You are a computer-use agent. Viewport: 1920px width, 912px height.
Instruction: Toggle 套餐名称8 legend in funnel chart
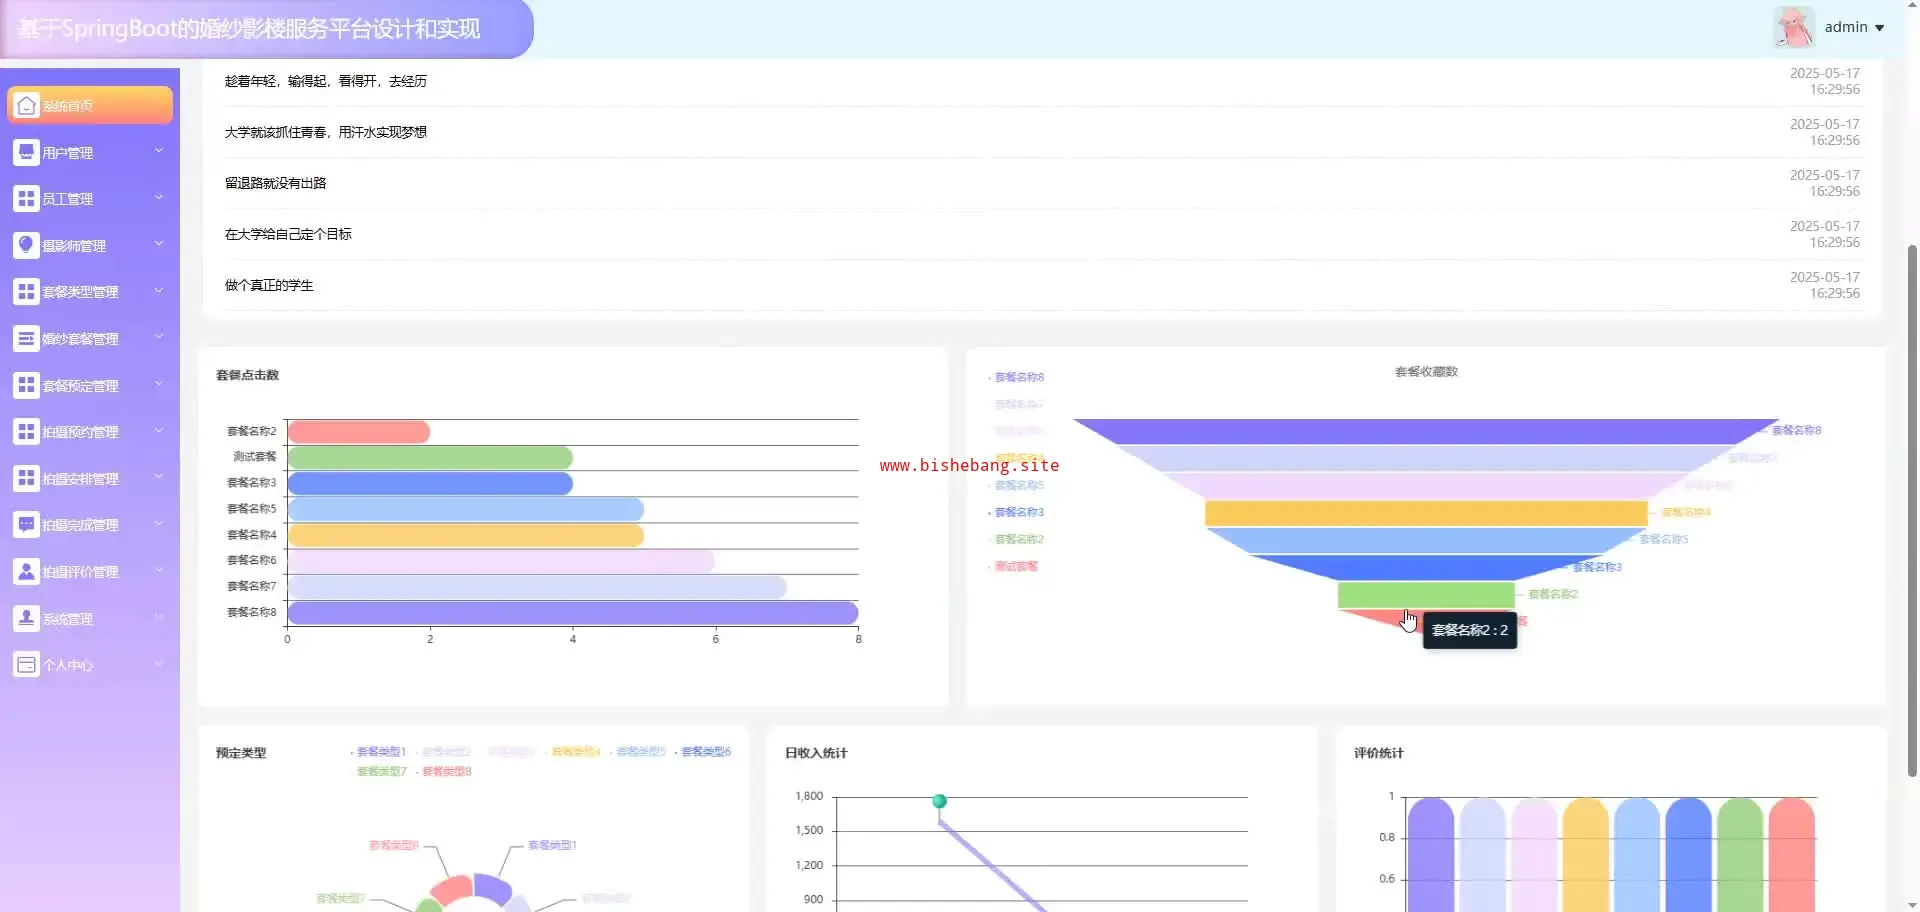(x=1018, y=377)
